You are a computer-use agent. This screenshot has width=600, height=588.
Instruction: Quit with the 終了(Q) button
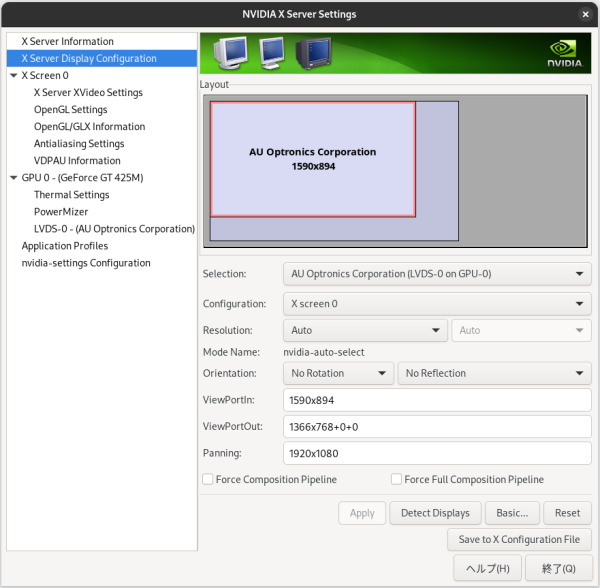point(558,568)
